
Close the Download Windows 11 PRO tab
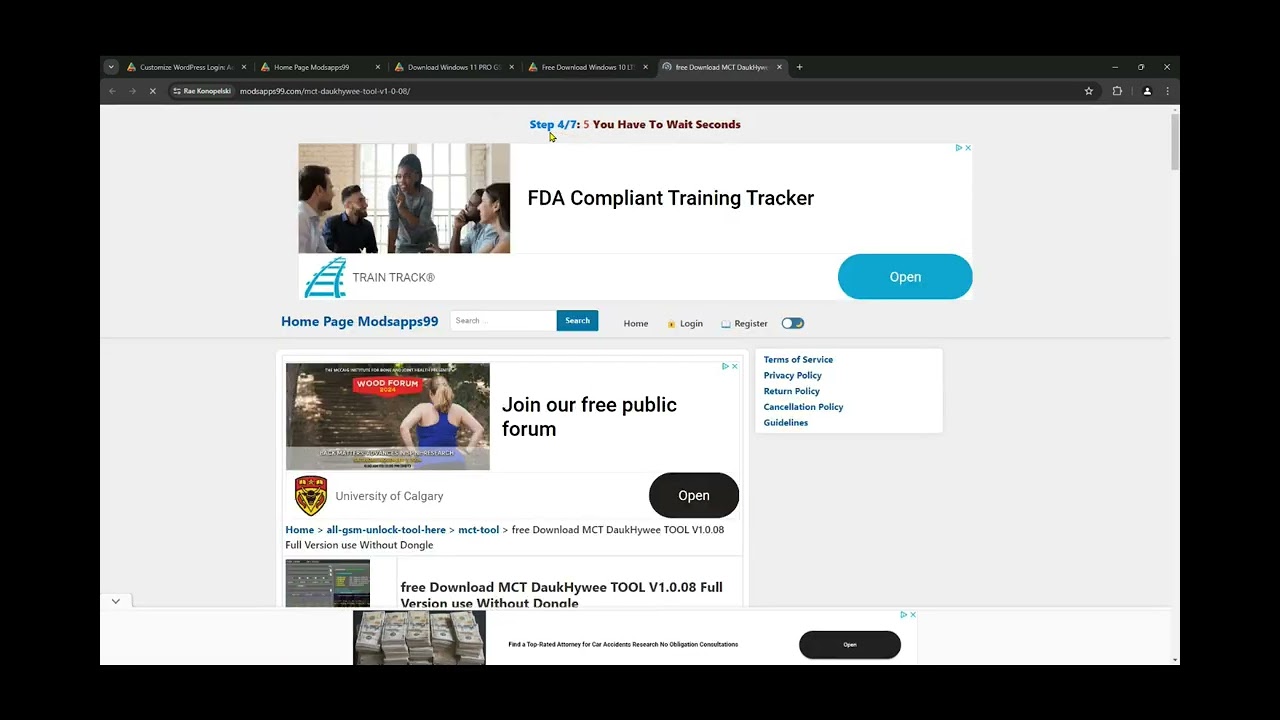tap(511, 67)
